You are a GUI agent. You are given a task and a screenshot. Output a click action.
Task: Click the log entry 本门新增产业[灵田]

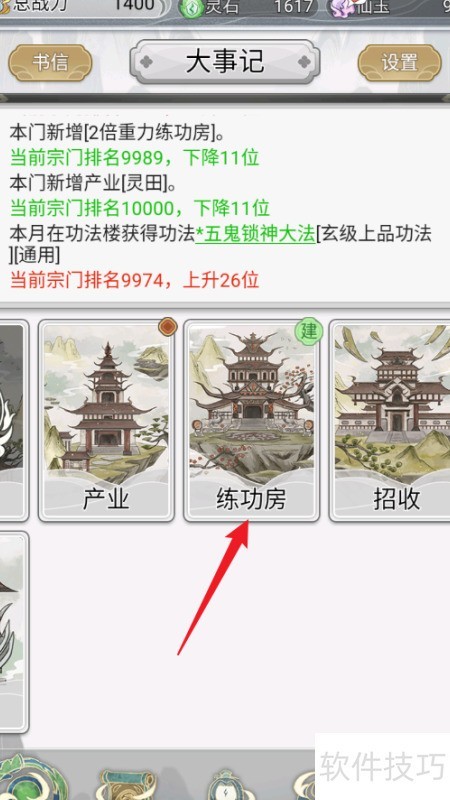(x=93, y=183)
